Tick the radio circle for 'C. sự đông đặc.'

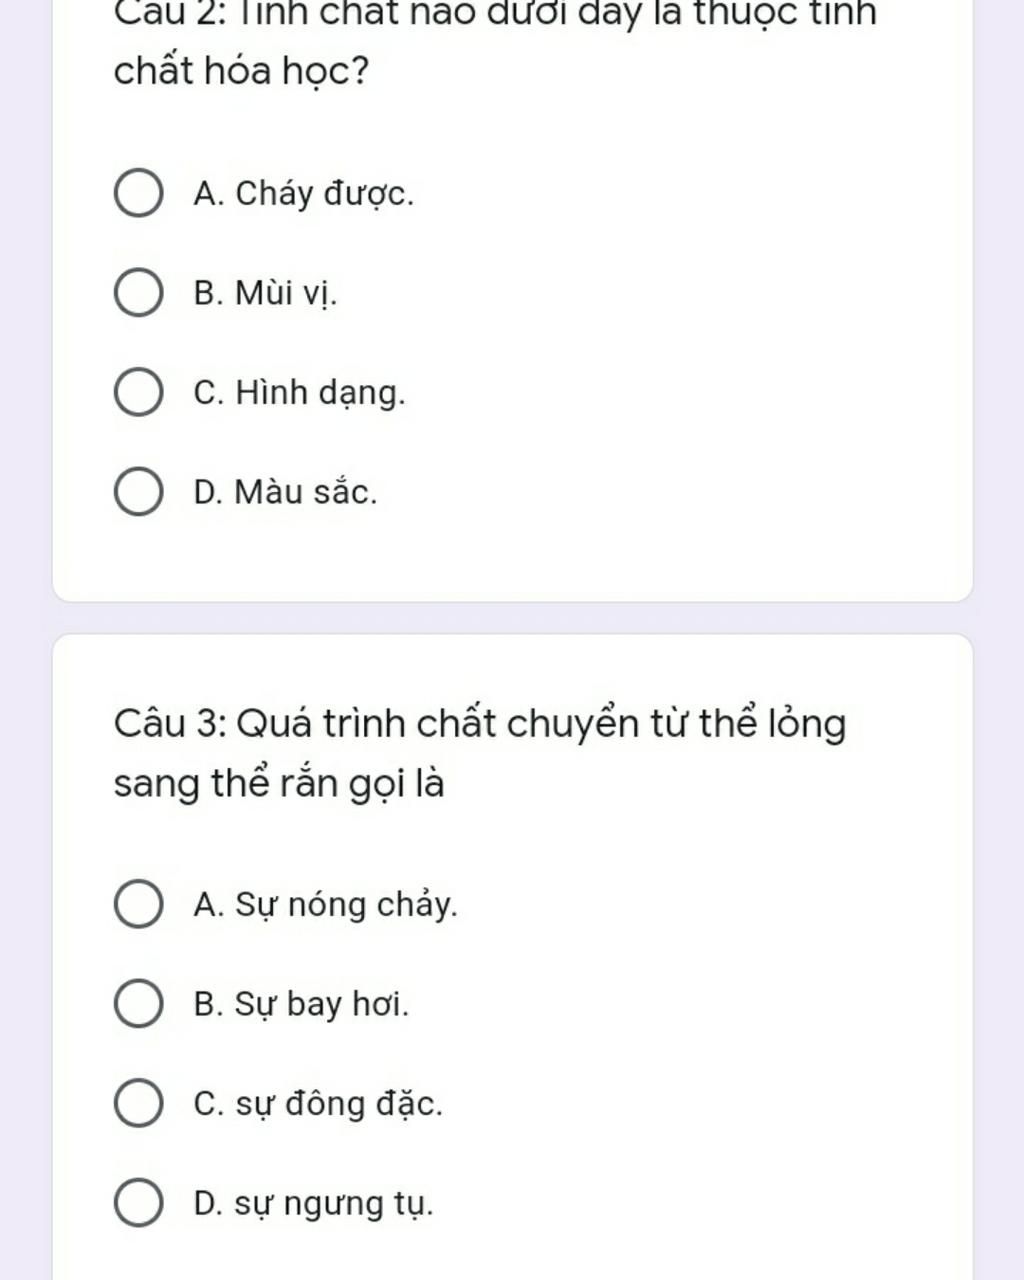coord(138,1103)
